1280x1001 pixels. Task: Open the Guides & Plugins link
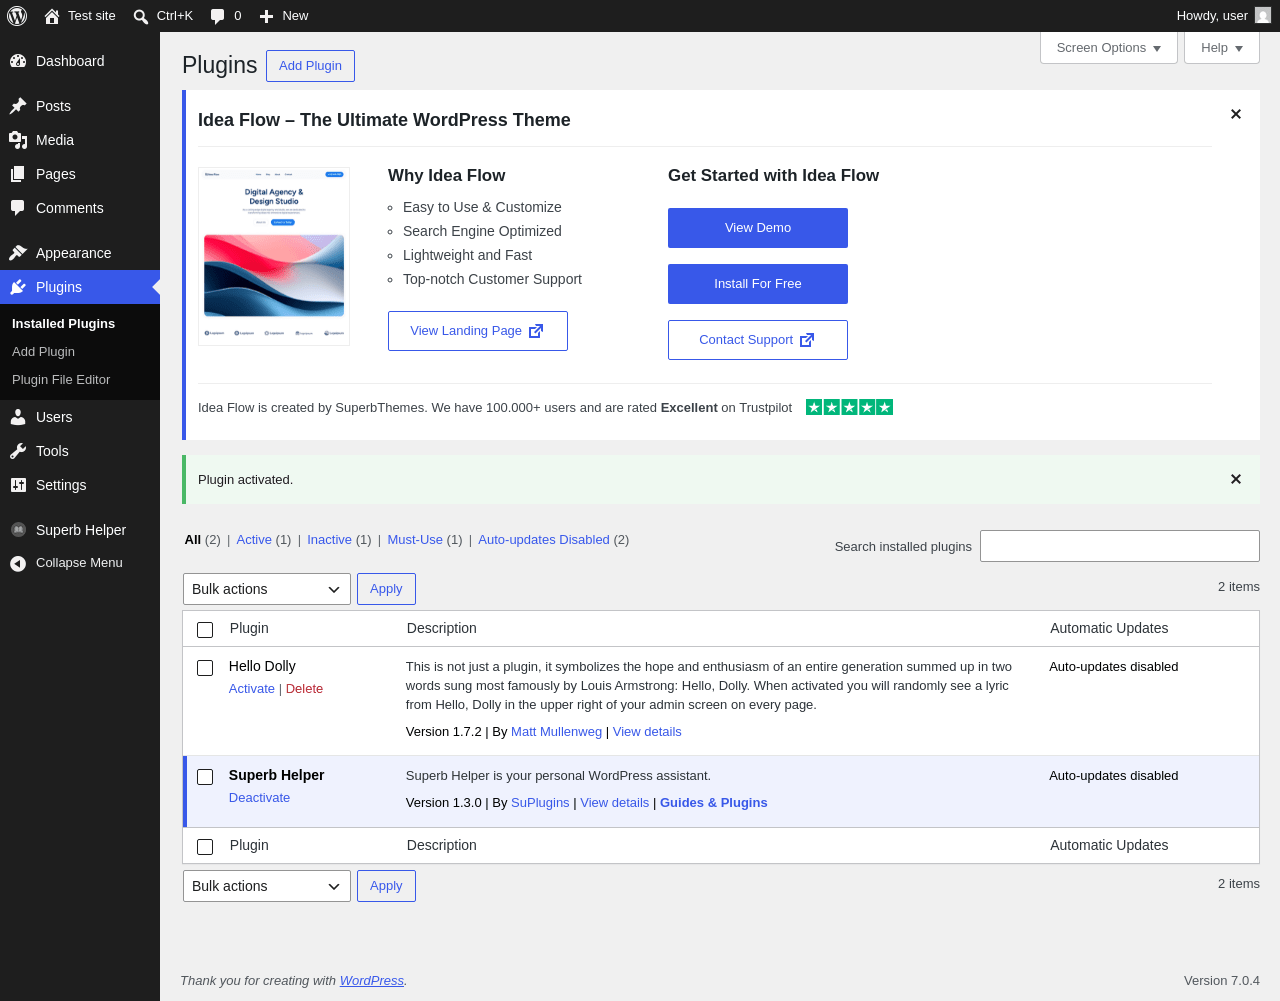714,803
